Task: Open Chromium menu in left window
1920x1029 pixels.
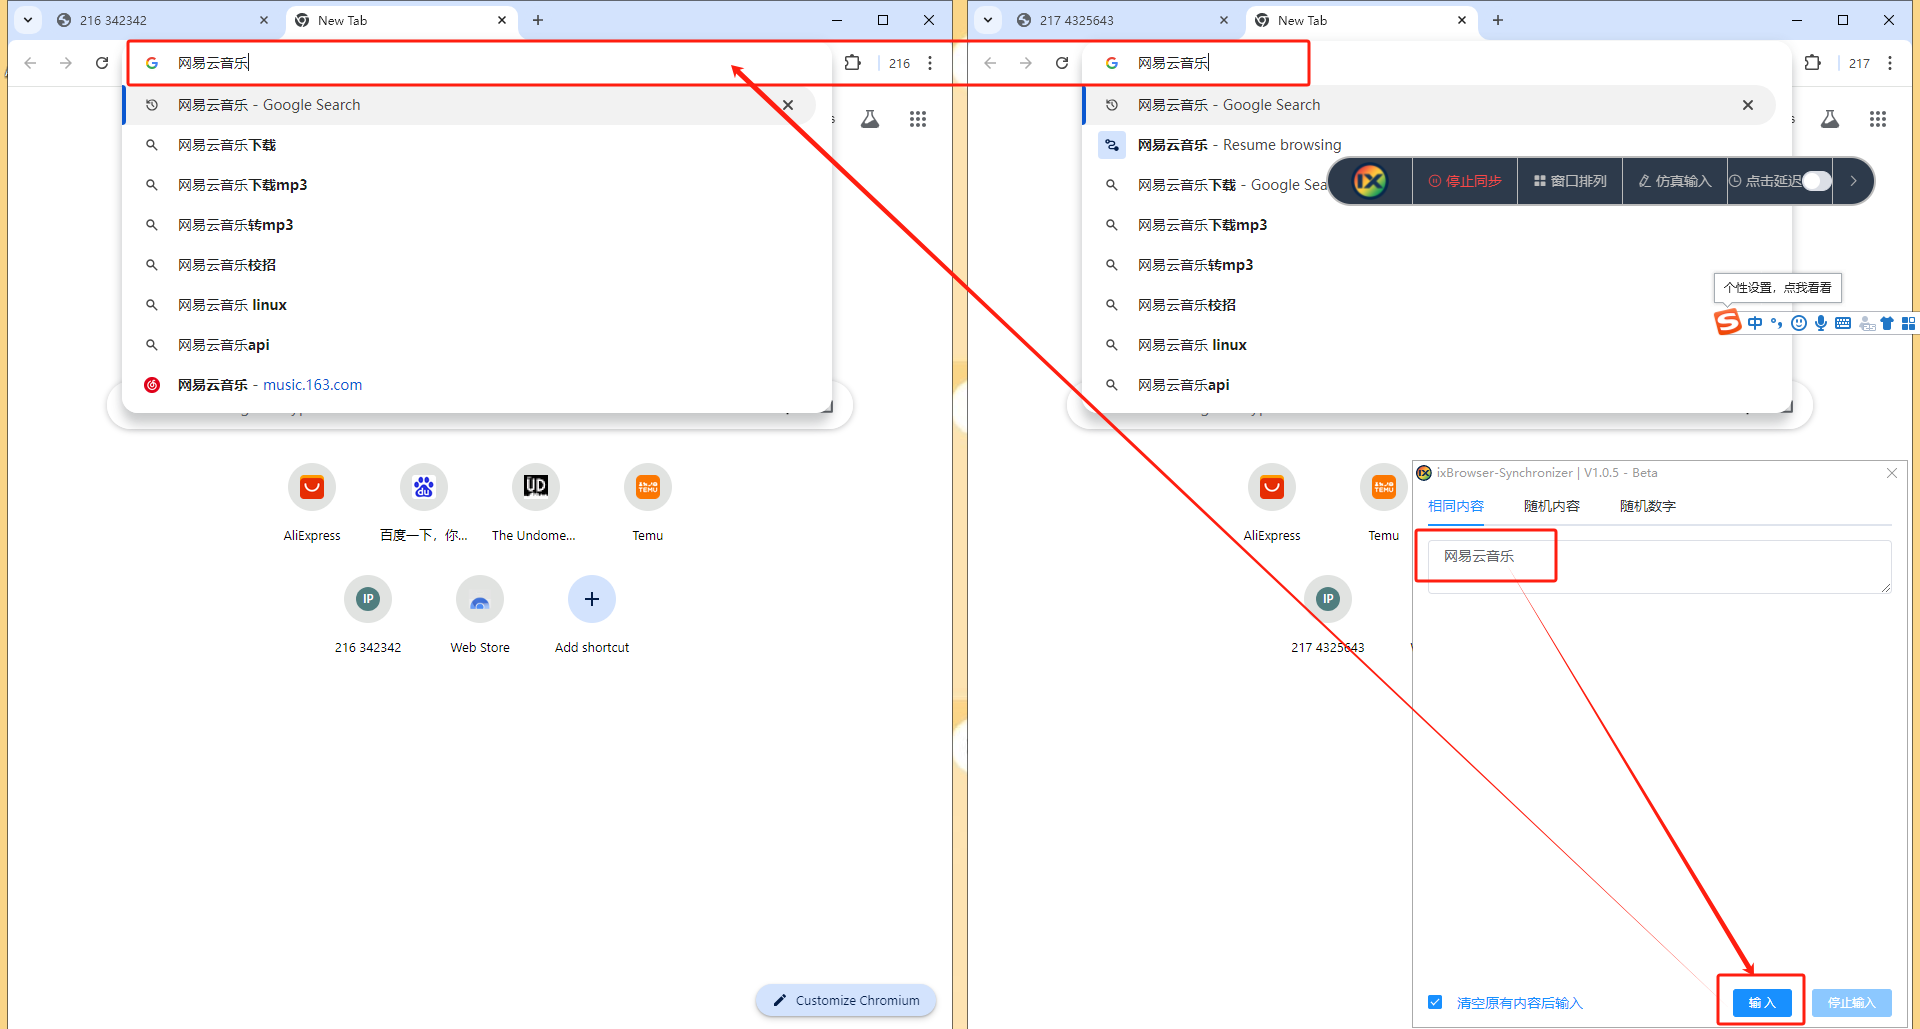Action: click(x=930, y=63)
